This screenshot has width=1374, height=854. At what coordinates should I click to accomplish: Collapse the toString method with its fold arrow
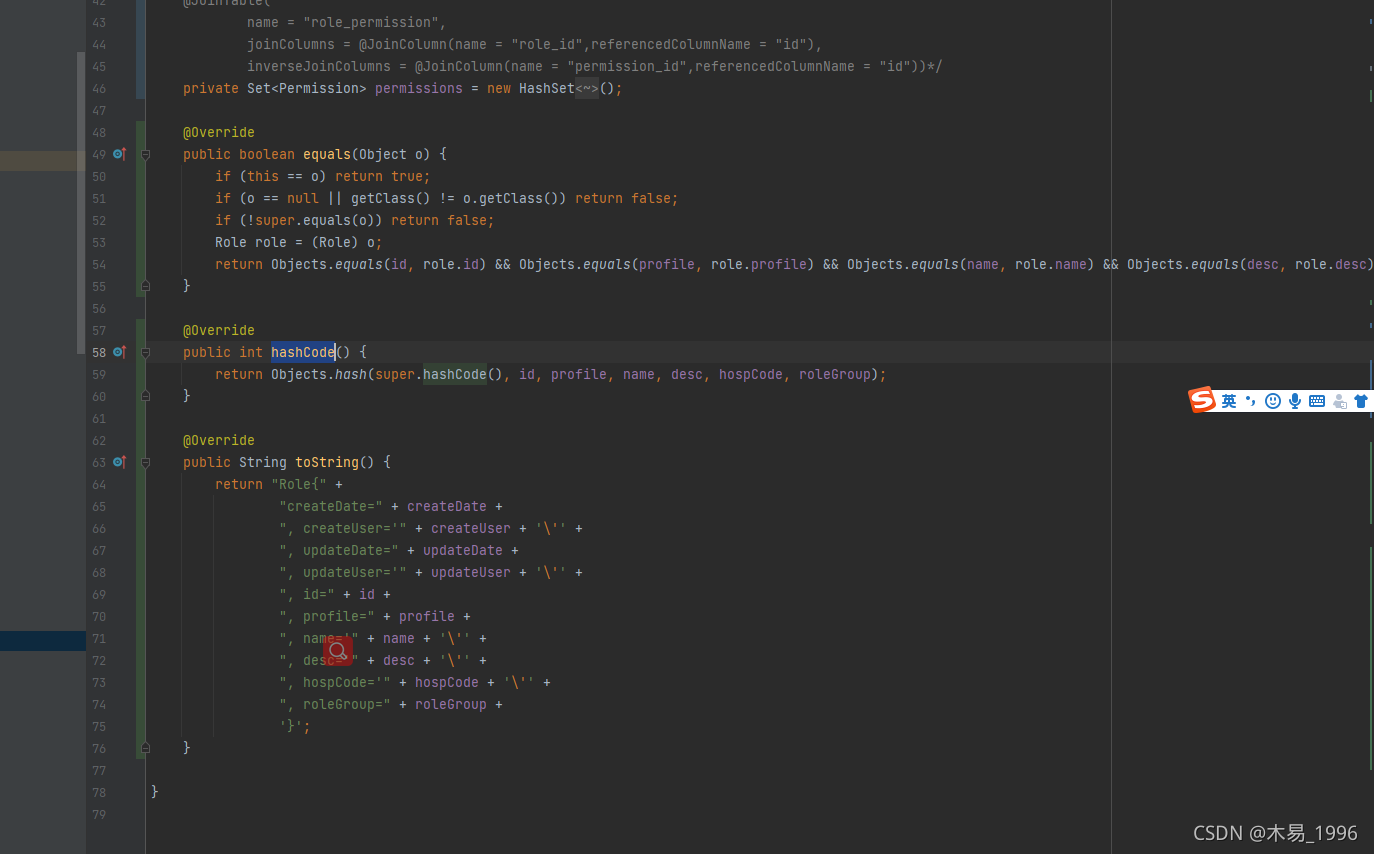click(144, 462)
